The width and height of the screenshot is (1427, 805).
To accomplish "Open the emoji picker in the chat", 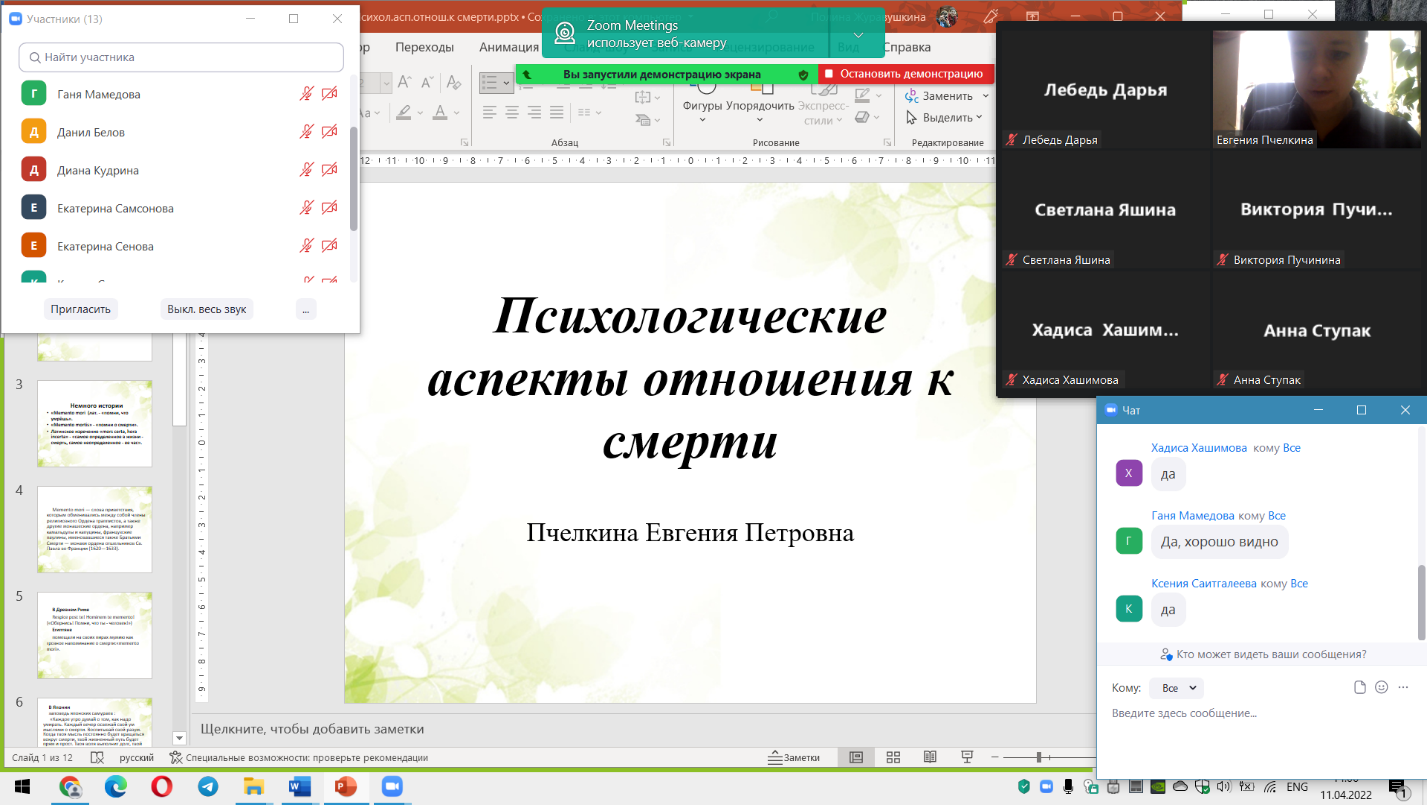I will click(1381, 687).
